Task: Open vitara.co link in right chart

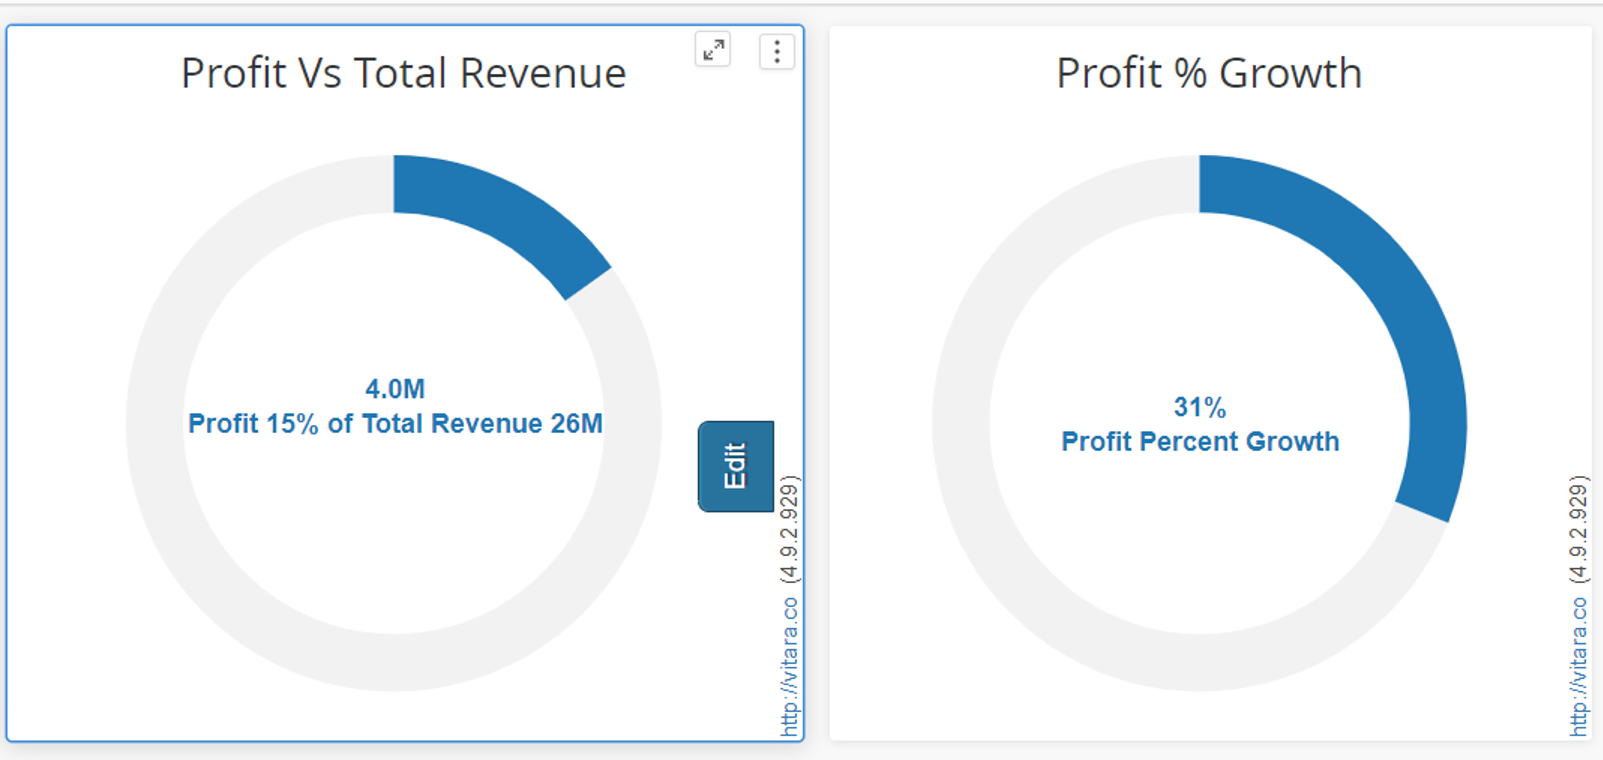Action: click(1579, 667)
